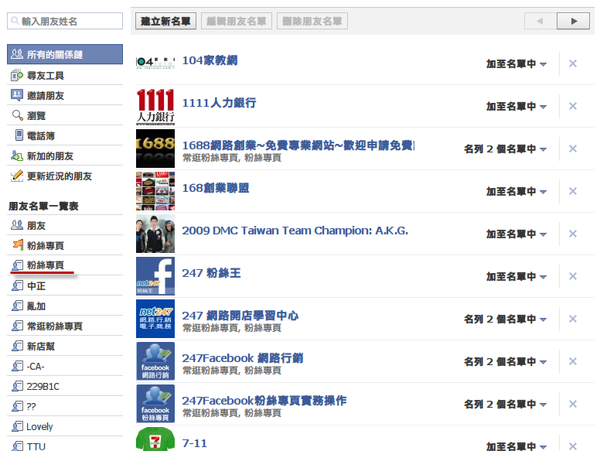Open the -CA- friend list

point(65,366)
